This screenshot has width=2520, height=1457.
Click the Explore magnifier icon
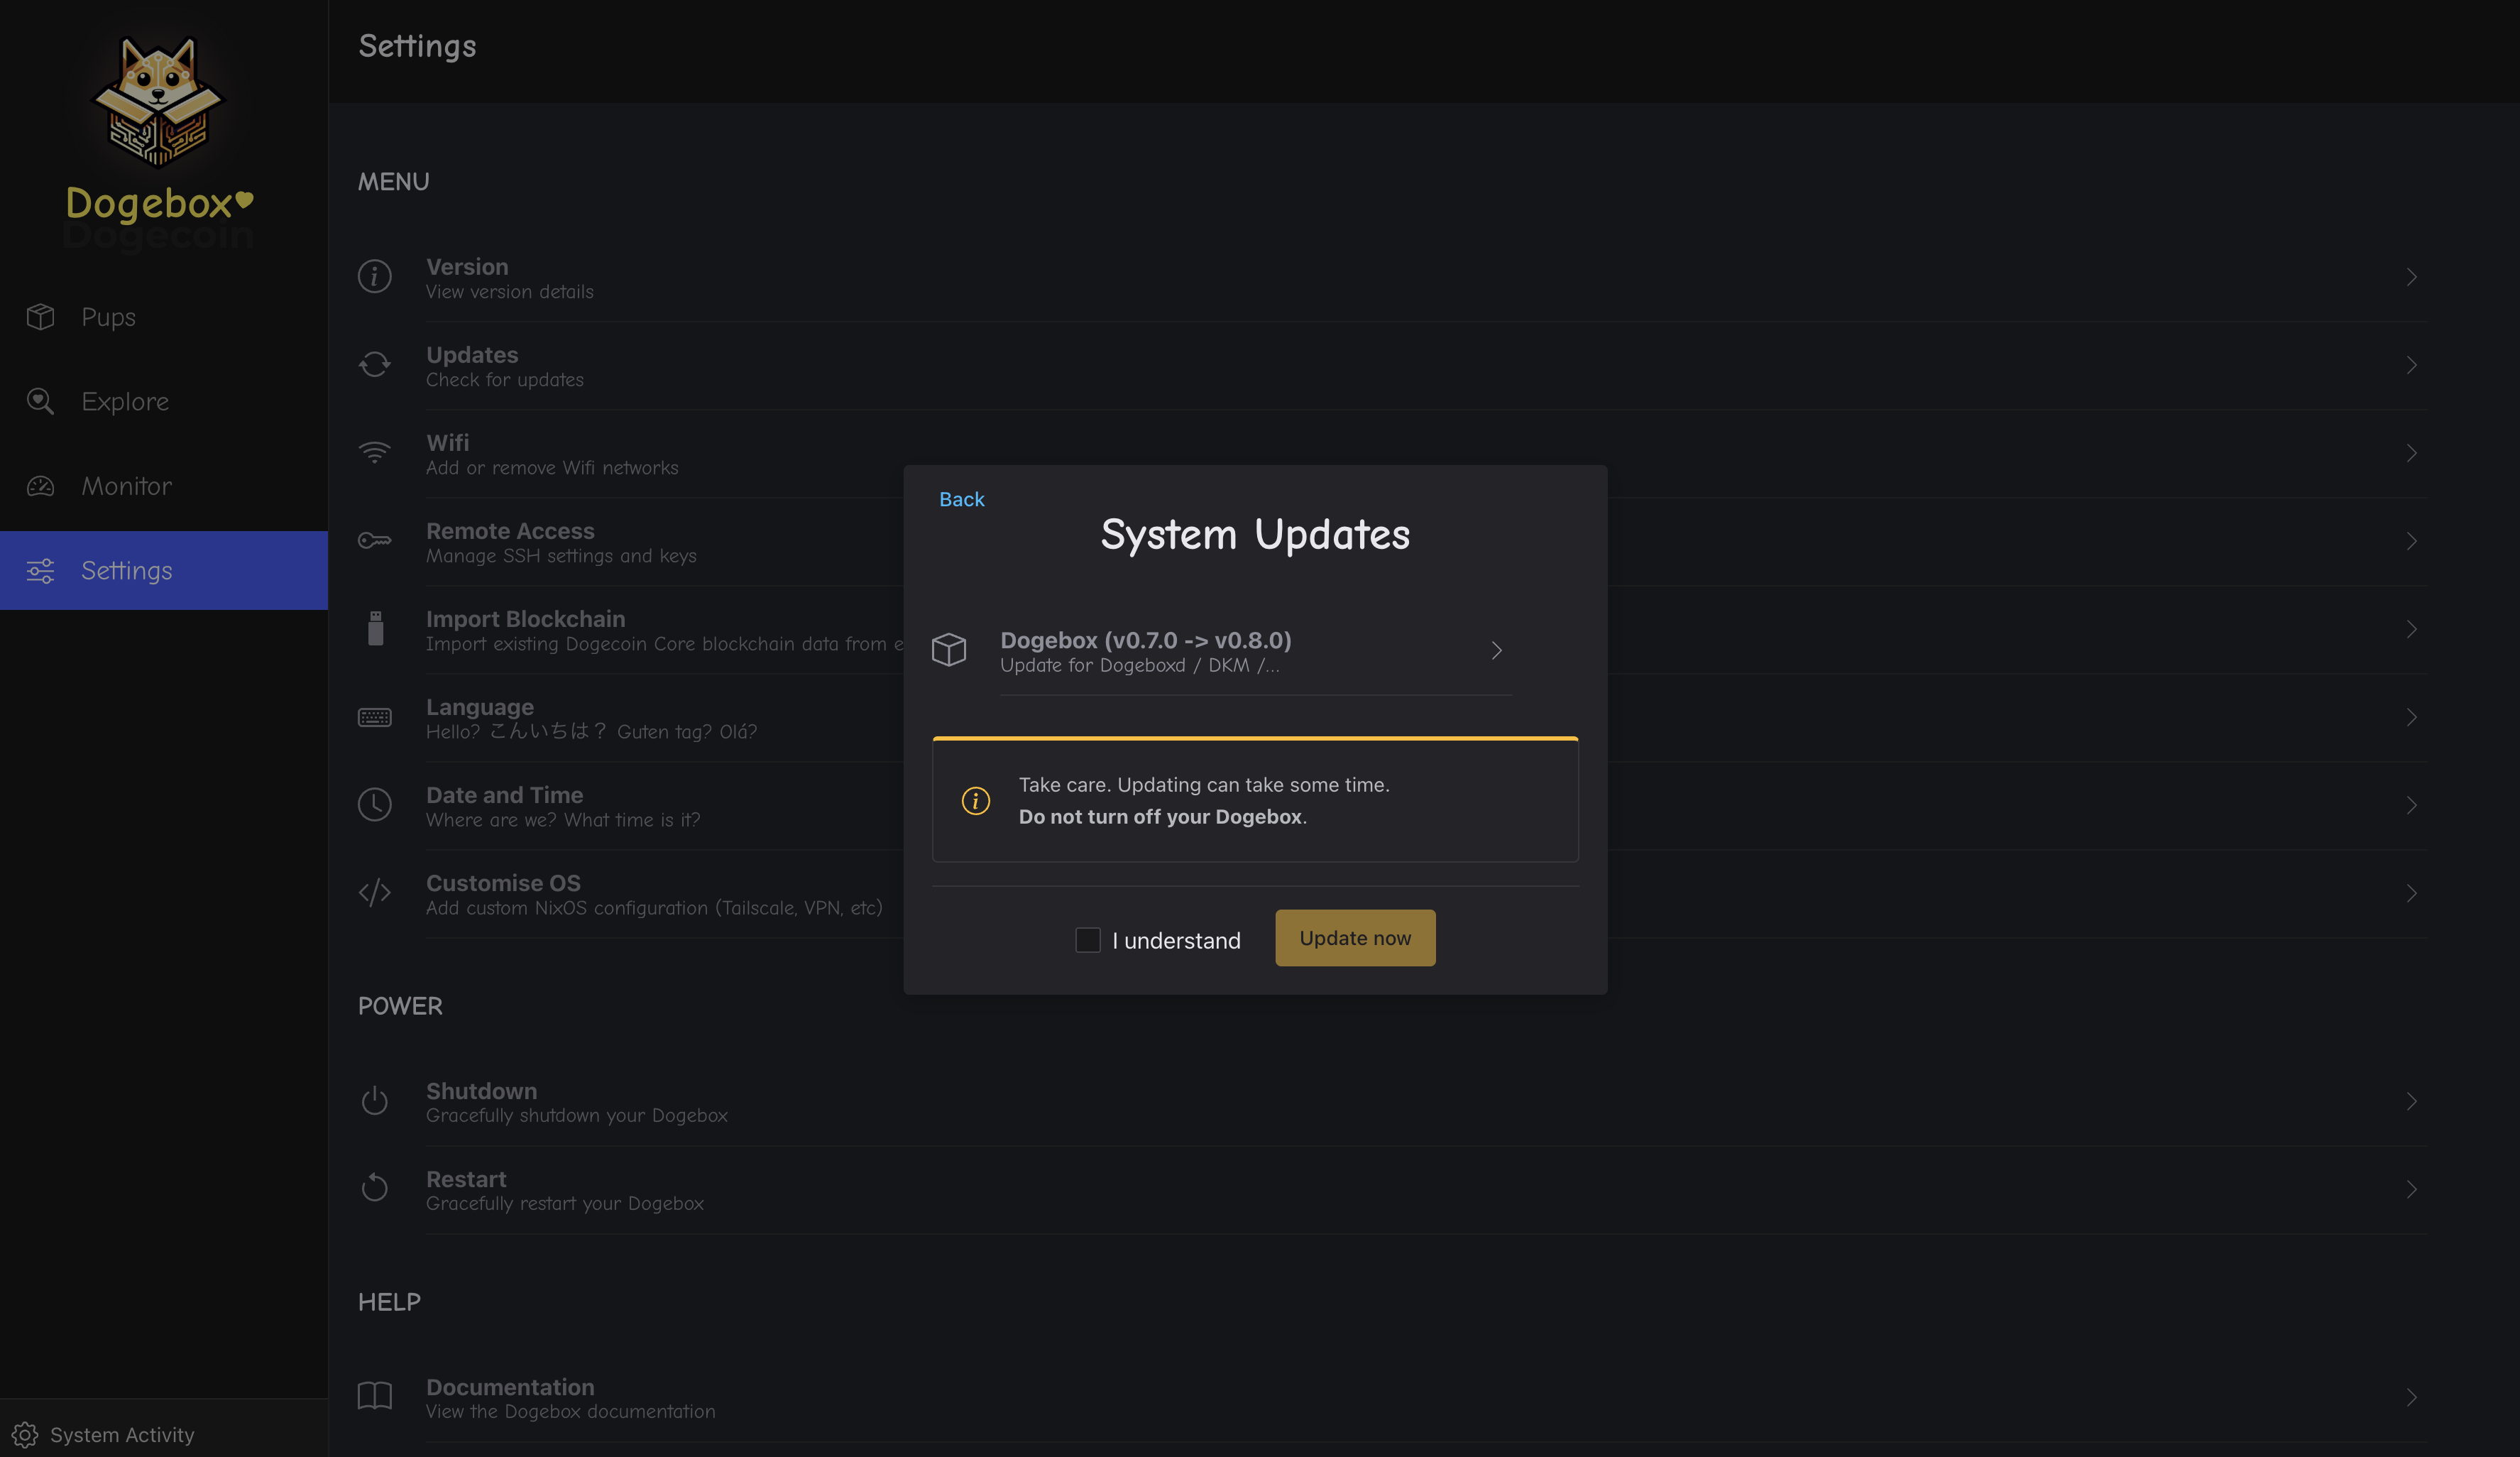coord(40,401)
